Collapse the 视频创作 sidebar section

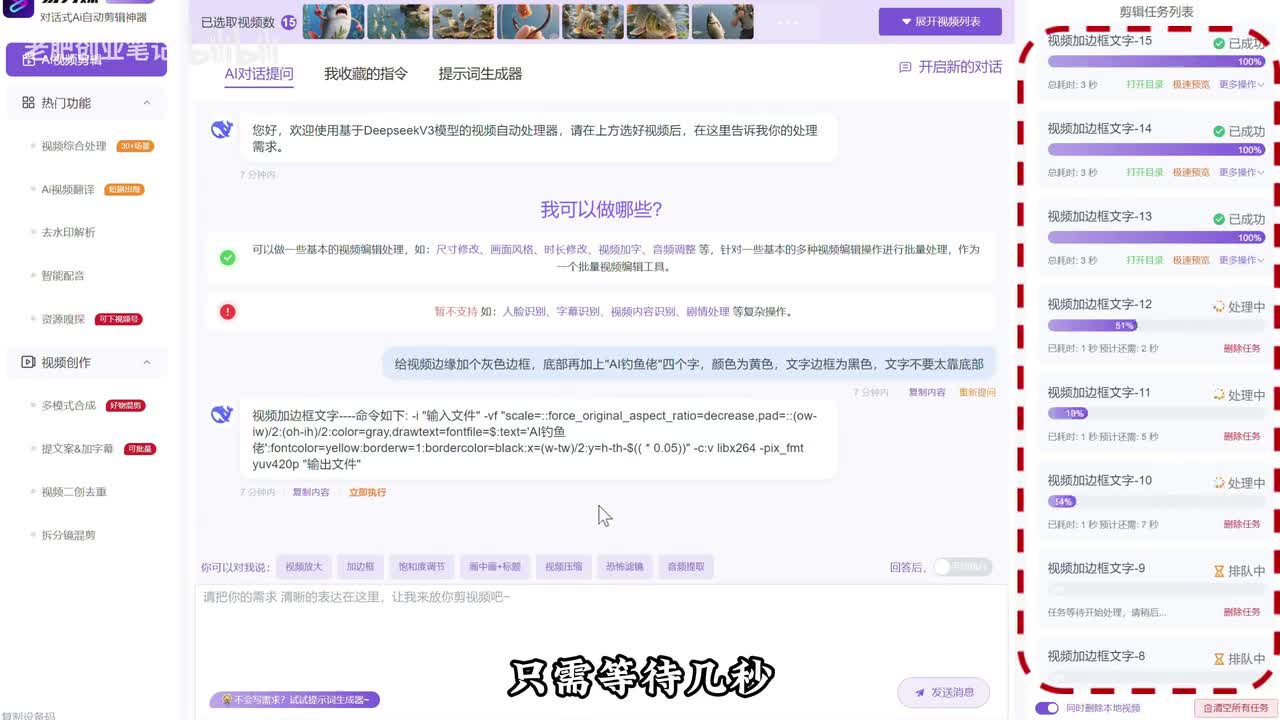[147, 362]
